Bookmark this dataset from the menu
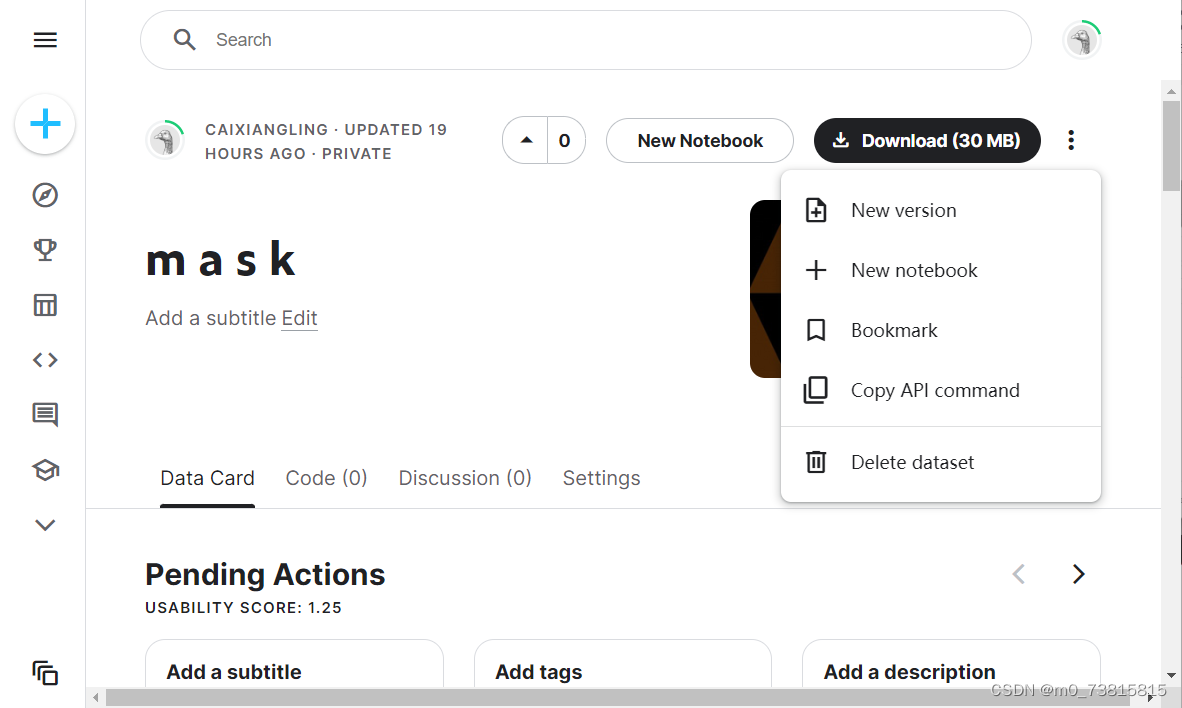The image size is (1182, 708). [x=893, y=330]
